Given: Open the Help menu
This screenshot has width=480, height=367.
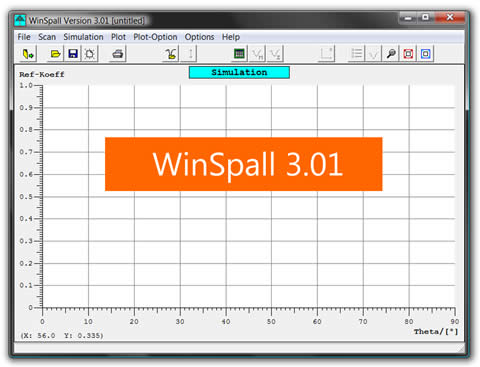Looking at the screenshot, I should (x=231, y=37).
